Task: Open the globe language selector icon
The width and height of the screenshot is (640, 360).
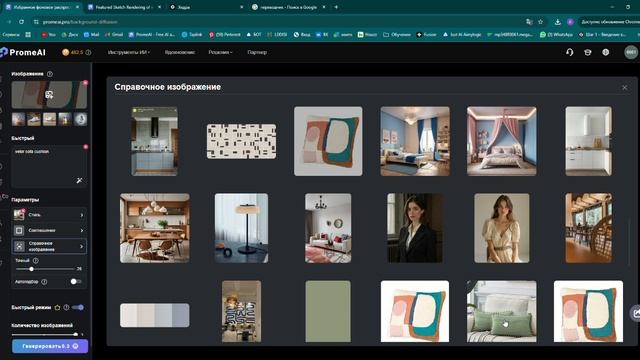Action: tap(606, 52)
